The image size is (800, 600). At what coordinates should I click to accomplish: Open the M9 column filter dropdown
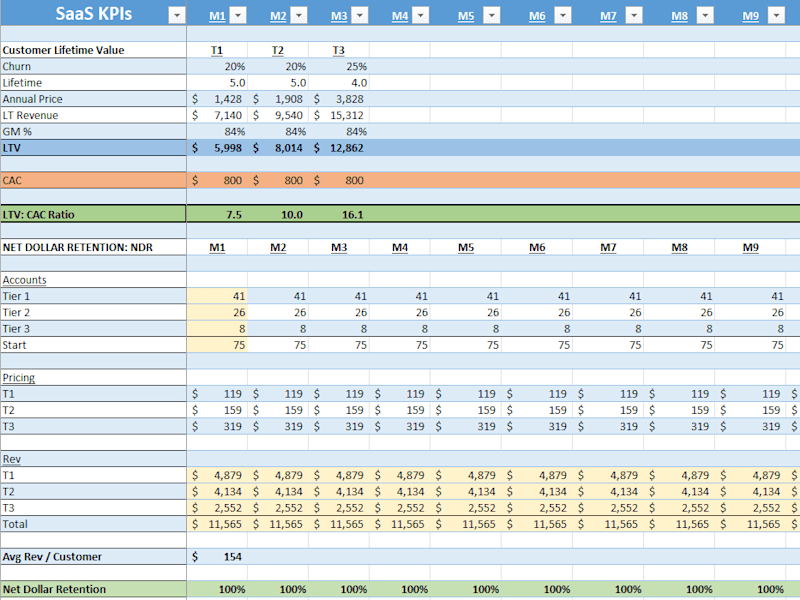[776, 15]
